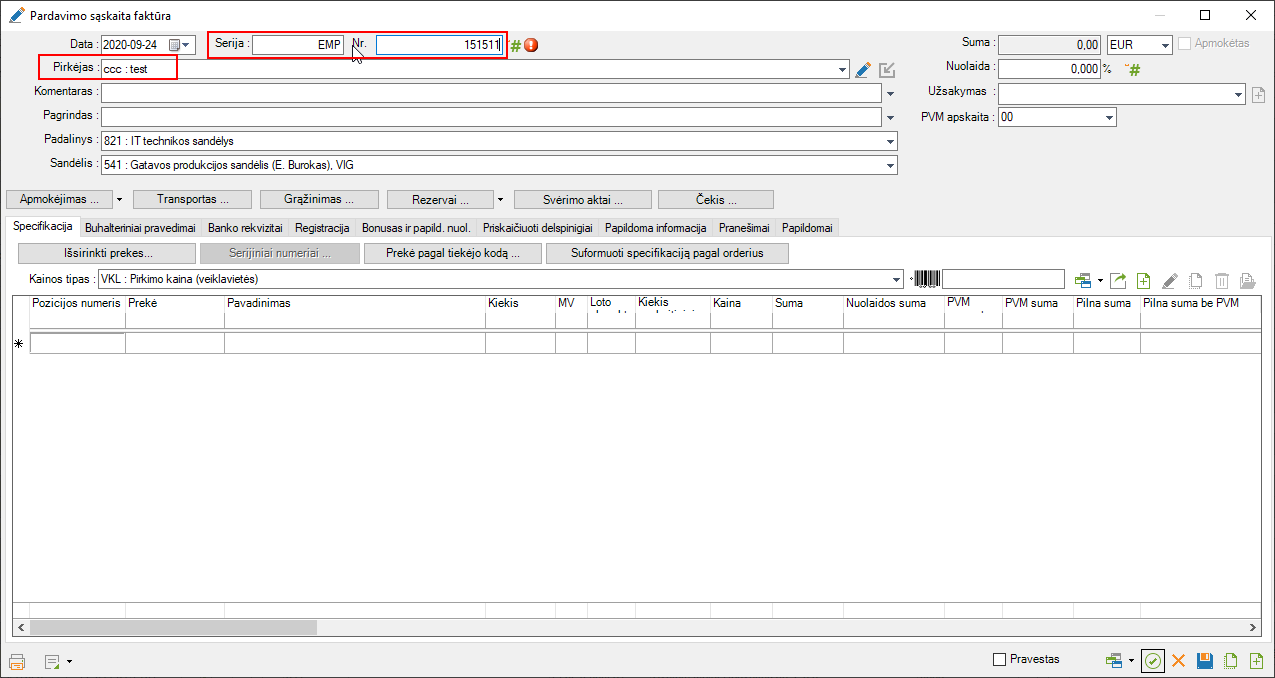Open the Sandėlis warehouse dropdown
Screen dimensions: 1275x678
890,165
